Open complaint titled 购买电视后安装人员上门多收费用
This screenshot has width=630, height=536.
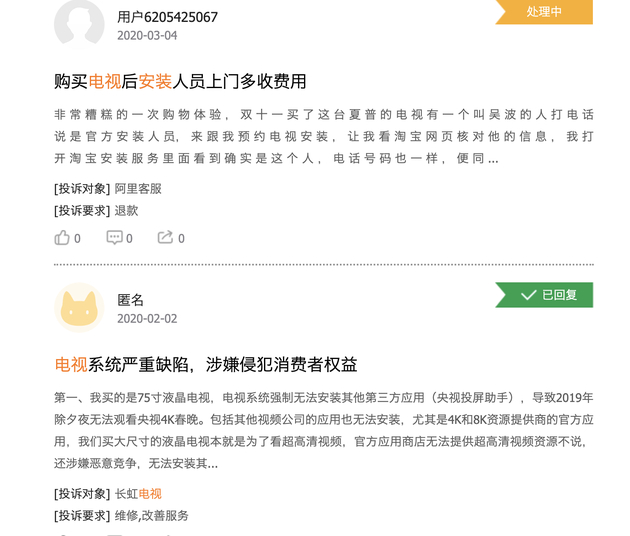click(180, 81)
